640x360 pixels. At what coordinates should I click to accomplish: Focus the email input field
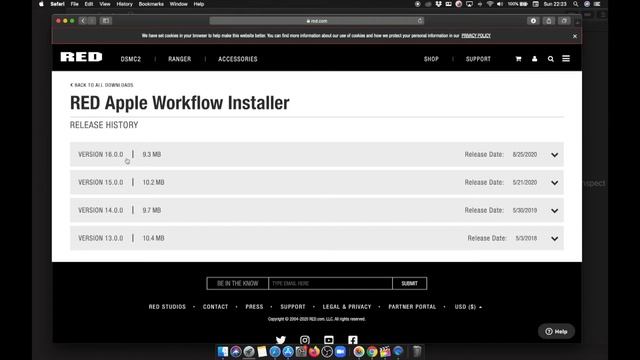click(x=330, y=283)
